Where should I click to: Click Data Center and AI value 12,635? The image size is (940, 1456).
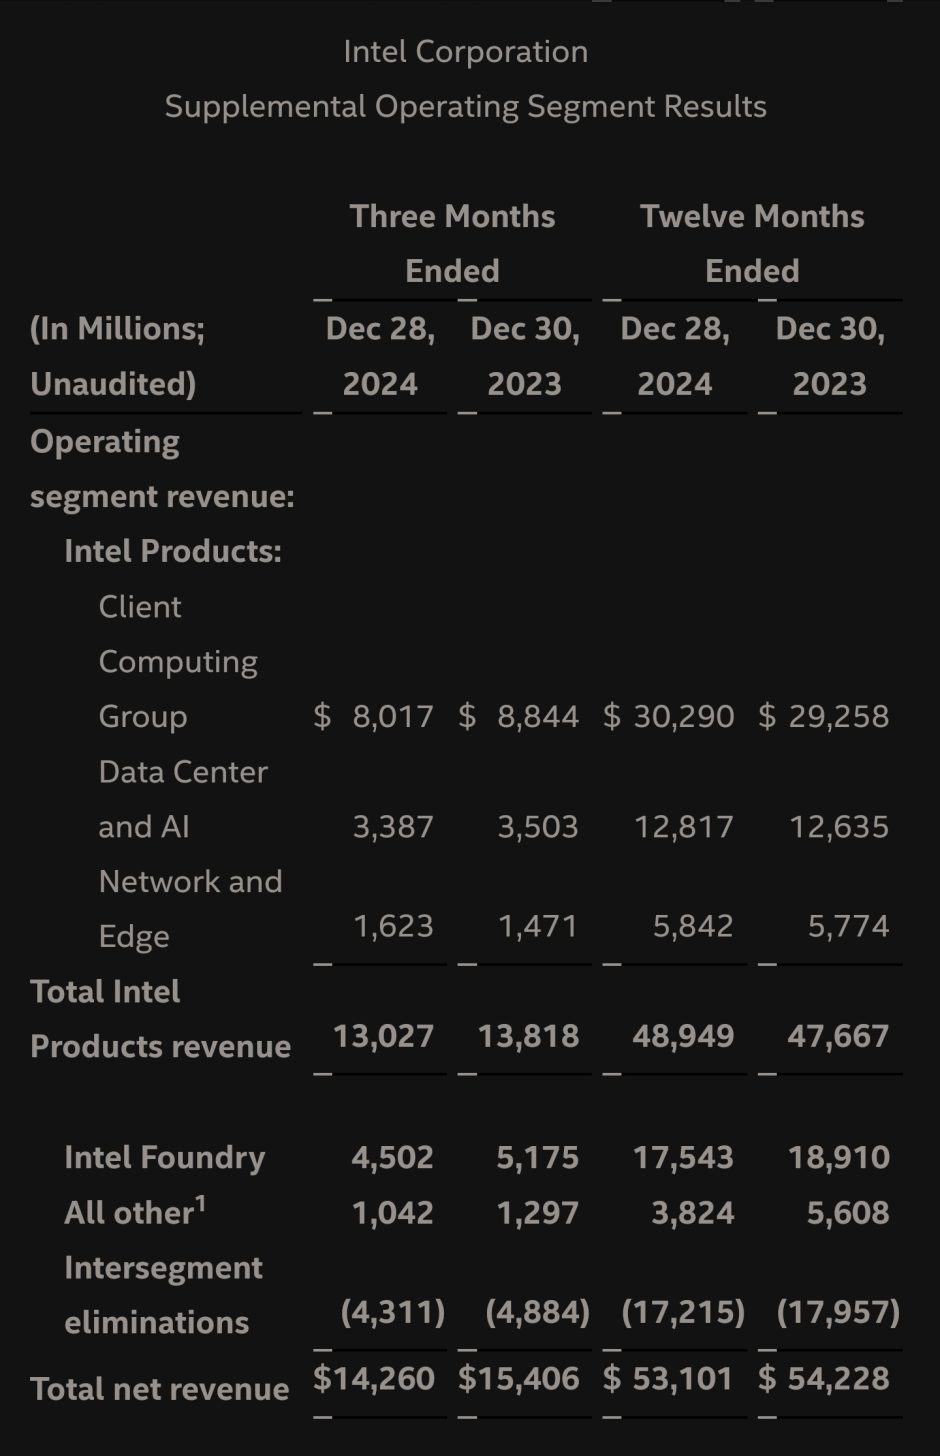pyautogui.click(x=839, y=826)
